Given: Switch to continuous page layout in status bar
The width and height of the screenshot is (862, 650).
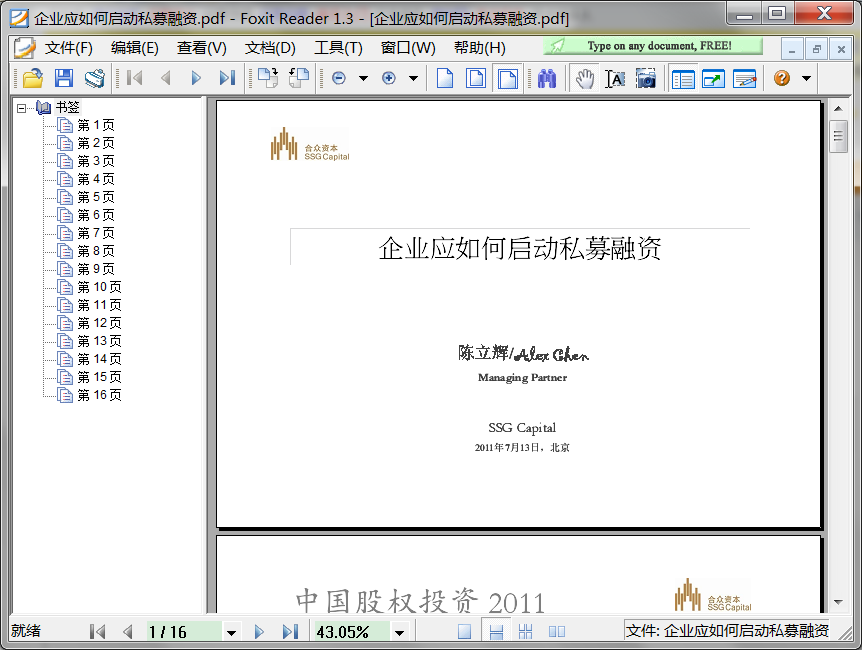Looking at the screenshot, I should click(496, 632).
